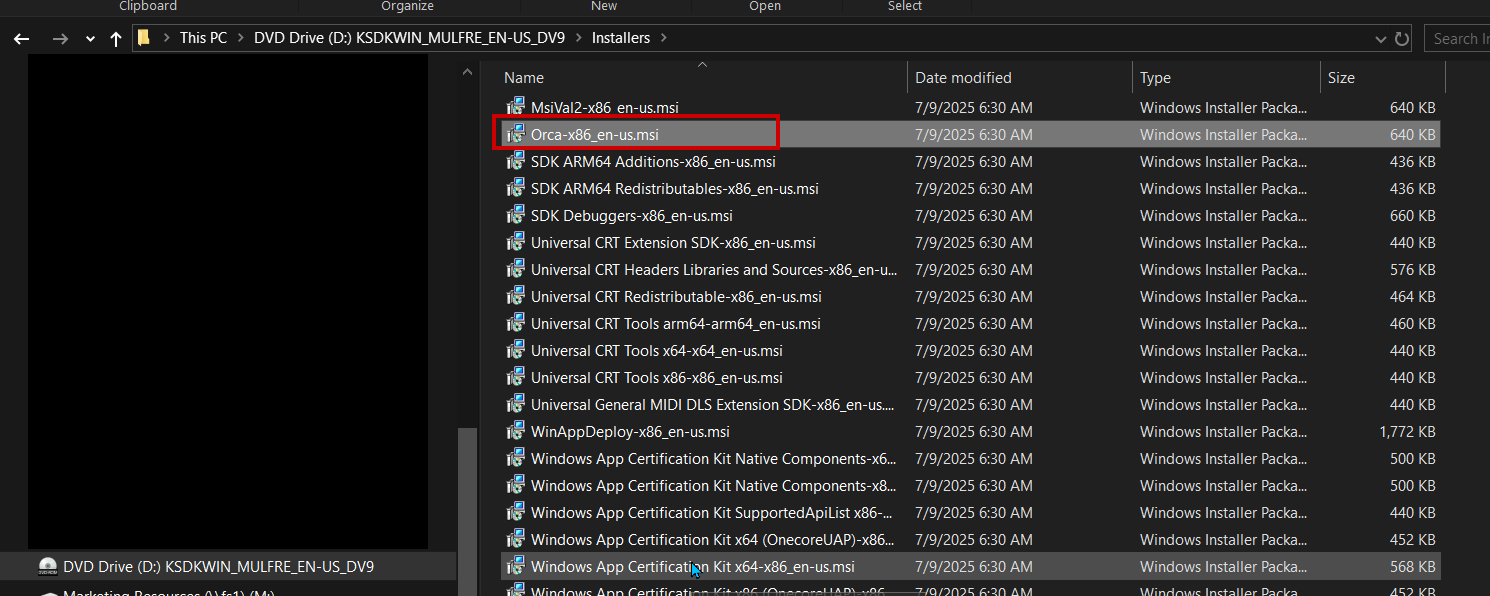Image resolution: width=1490 pixels, height=596 pixels.
Task: Select the MsiVal2-x86_en-us.msi installer icon
Action: [516, 107]
